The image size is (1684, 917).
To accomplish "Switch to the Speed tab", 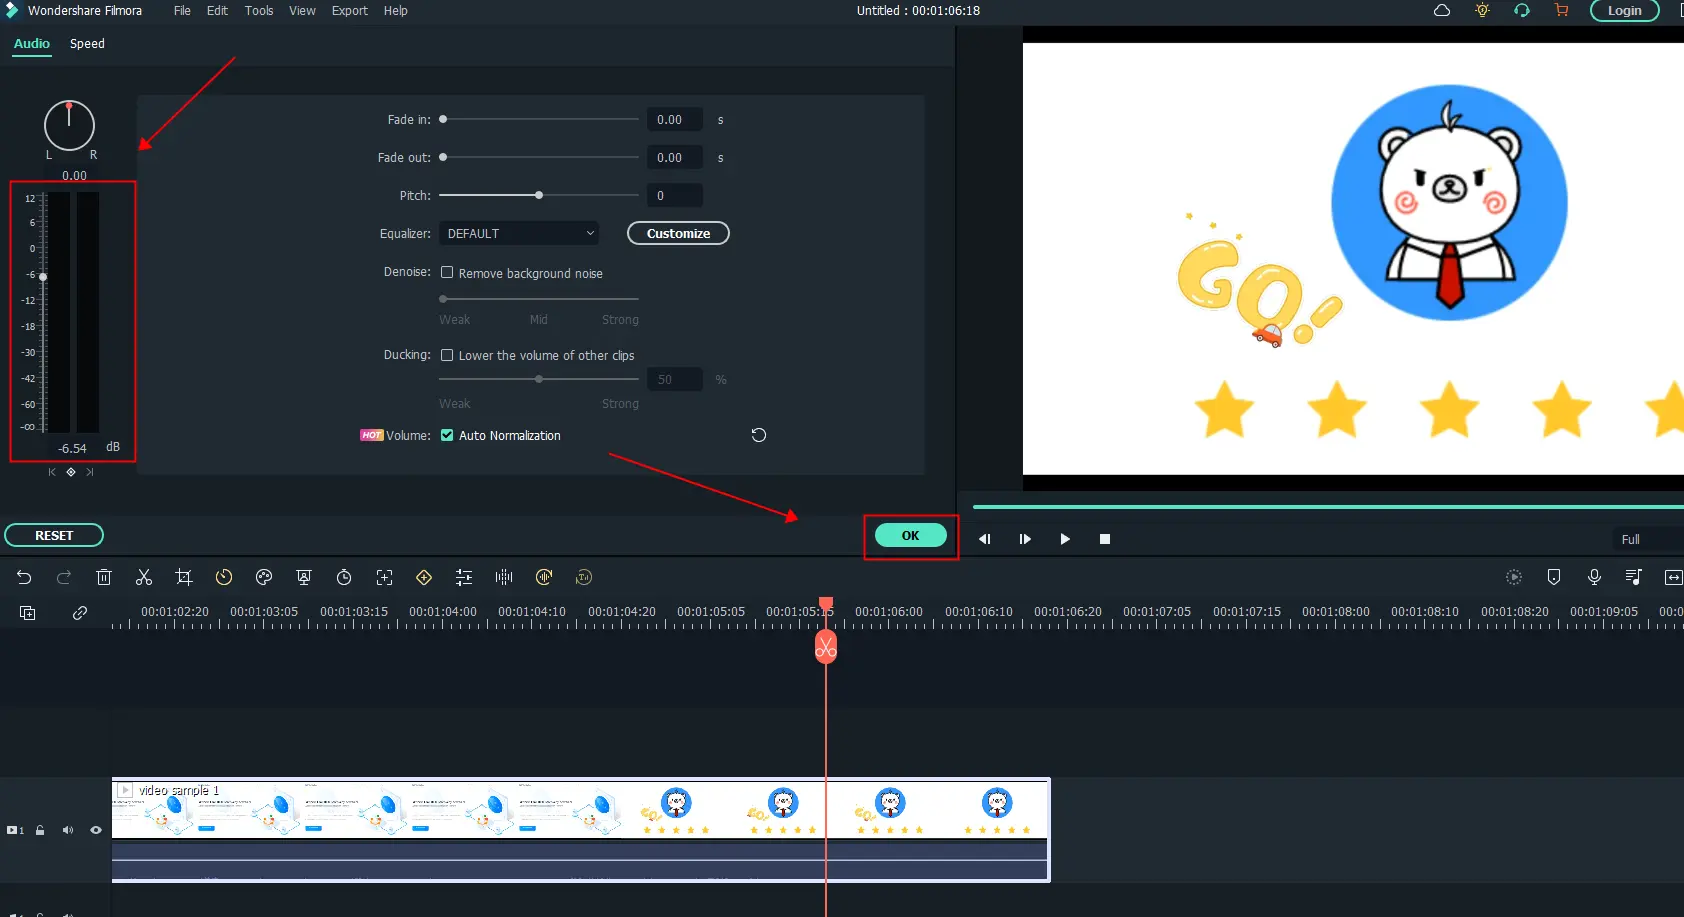I will 87,43.
